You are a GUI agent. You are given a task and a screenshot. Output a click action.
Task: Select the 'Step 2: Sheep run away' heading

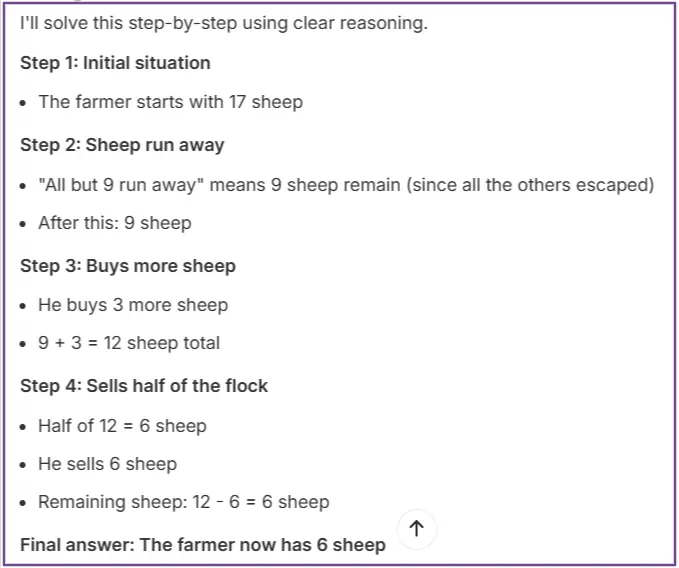click(122, 145)
